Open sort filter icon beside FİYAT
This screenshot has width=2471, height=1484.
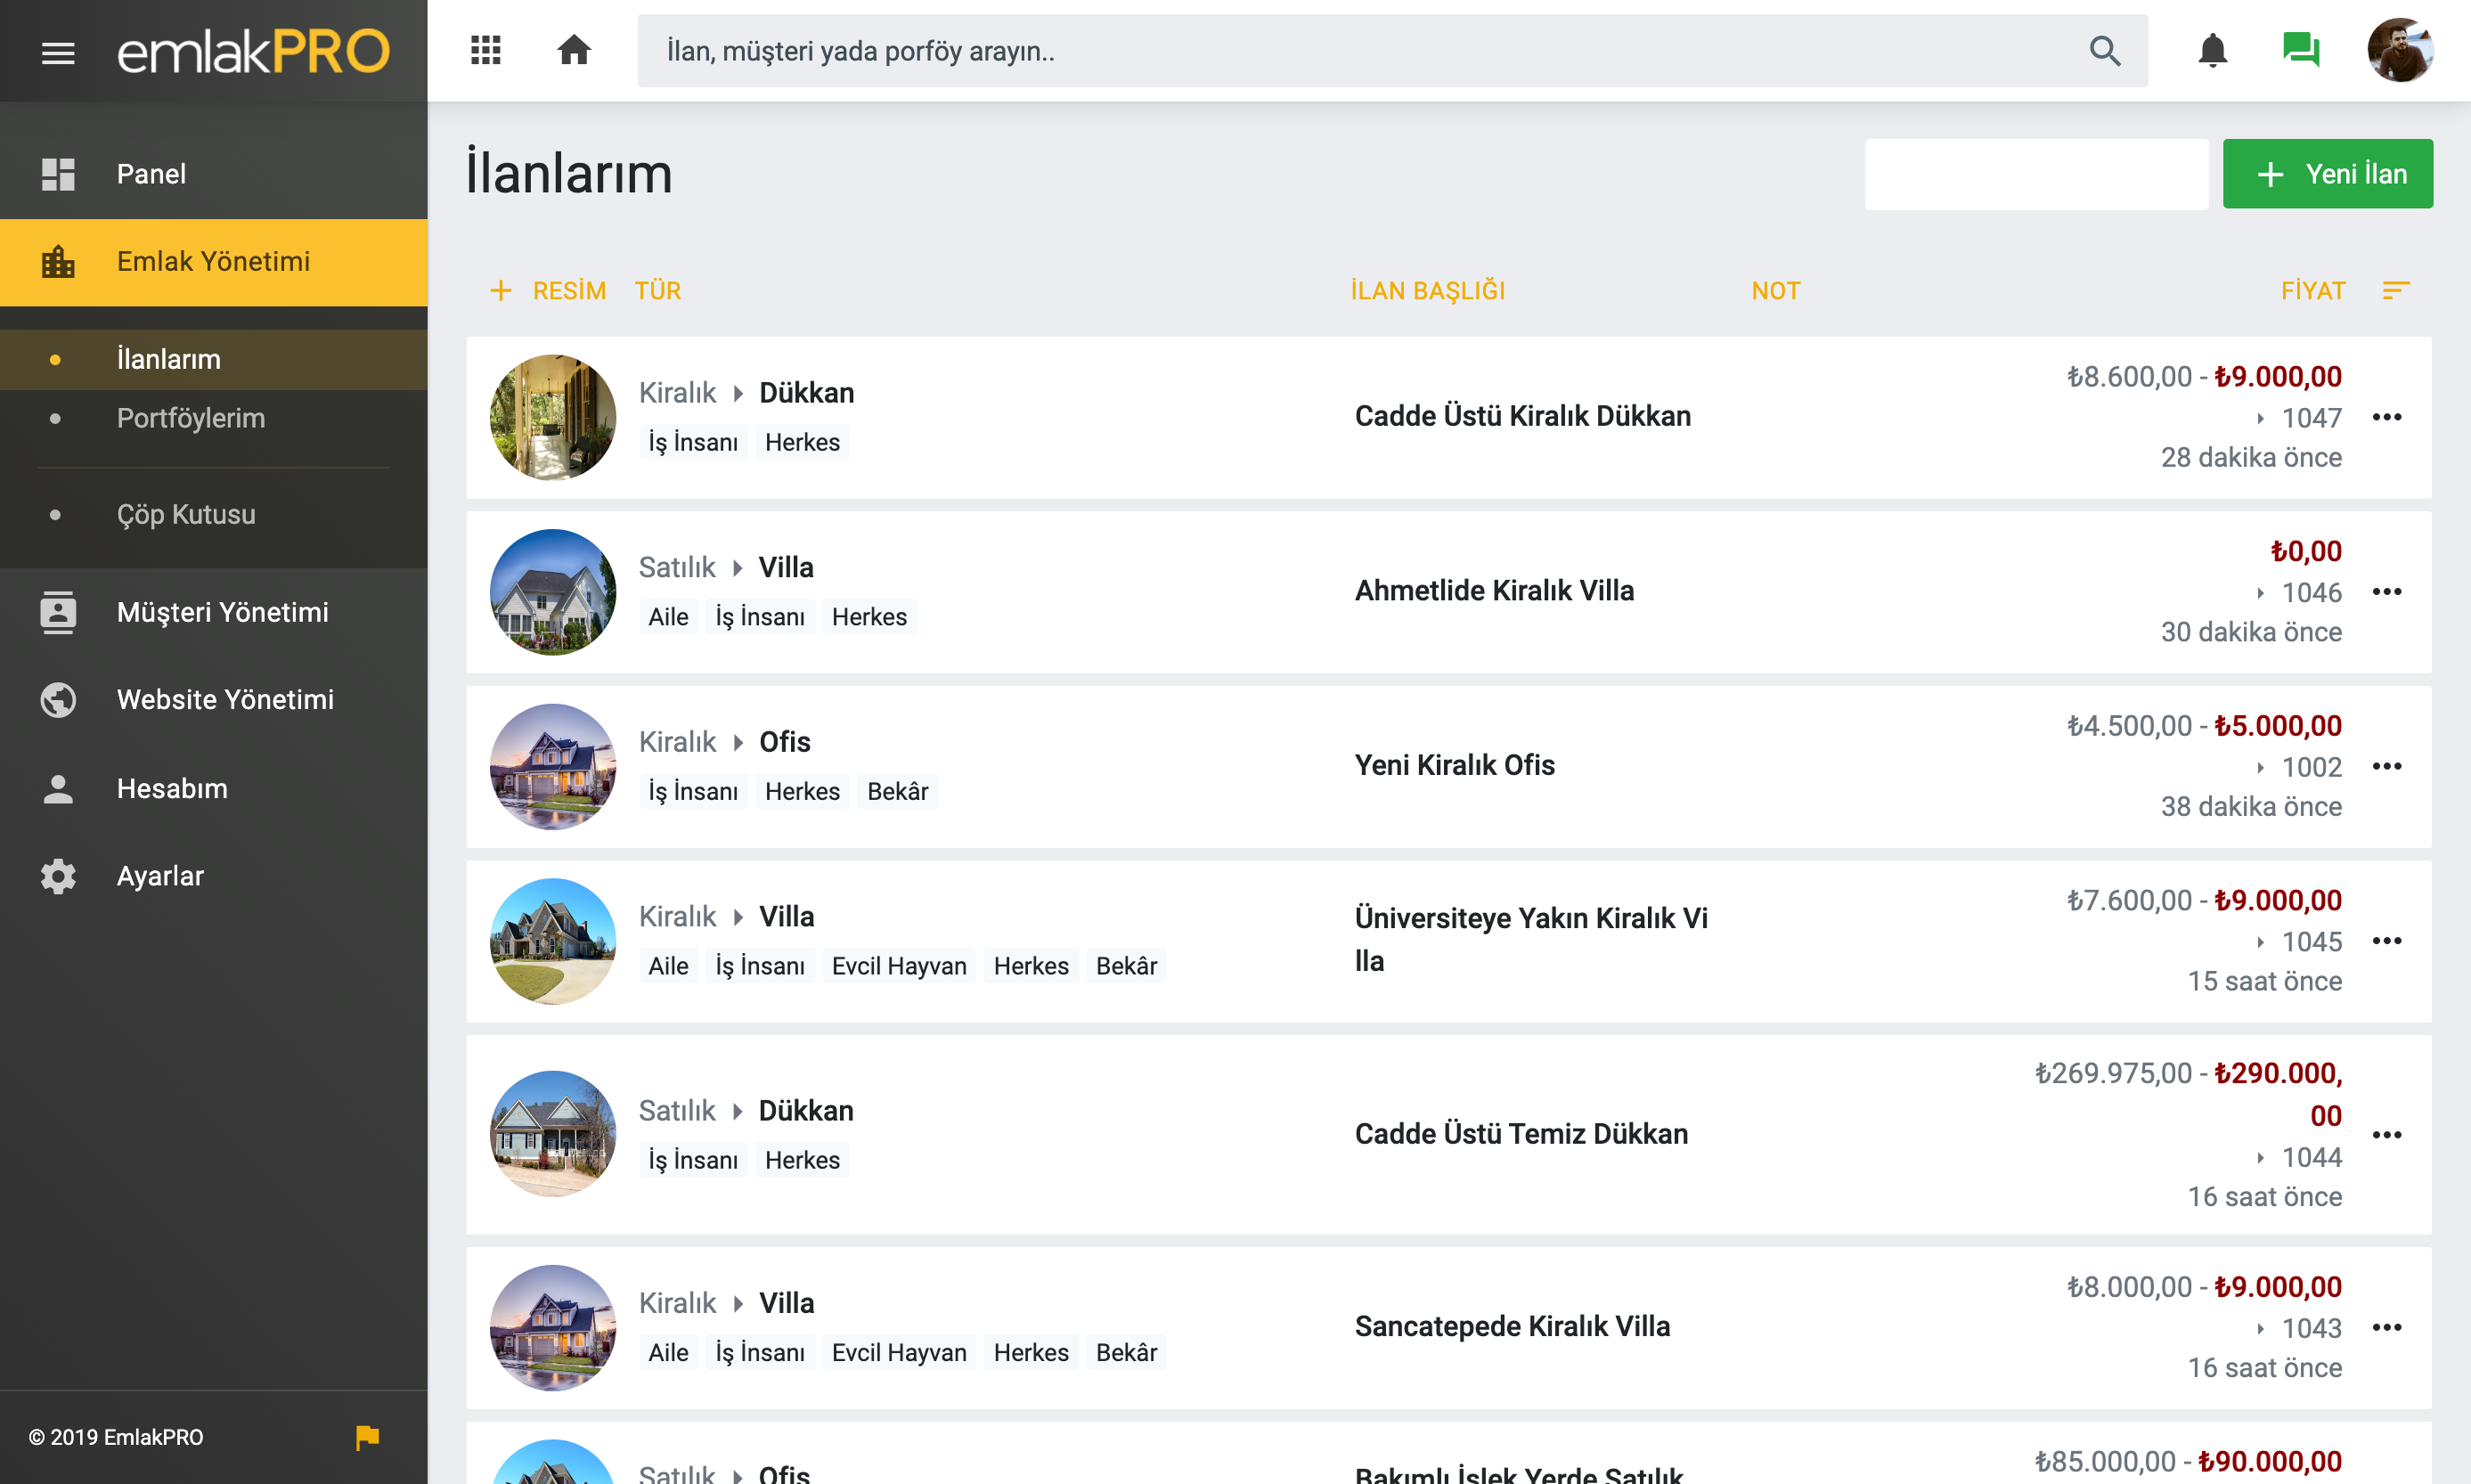(x=2396, y=290)
